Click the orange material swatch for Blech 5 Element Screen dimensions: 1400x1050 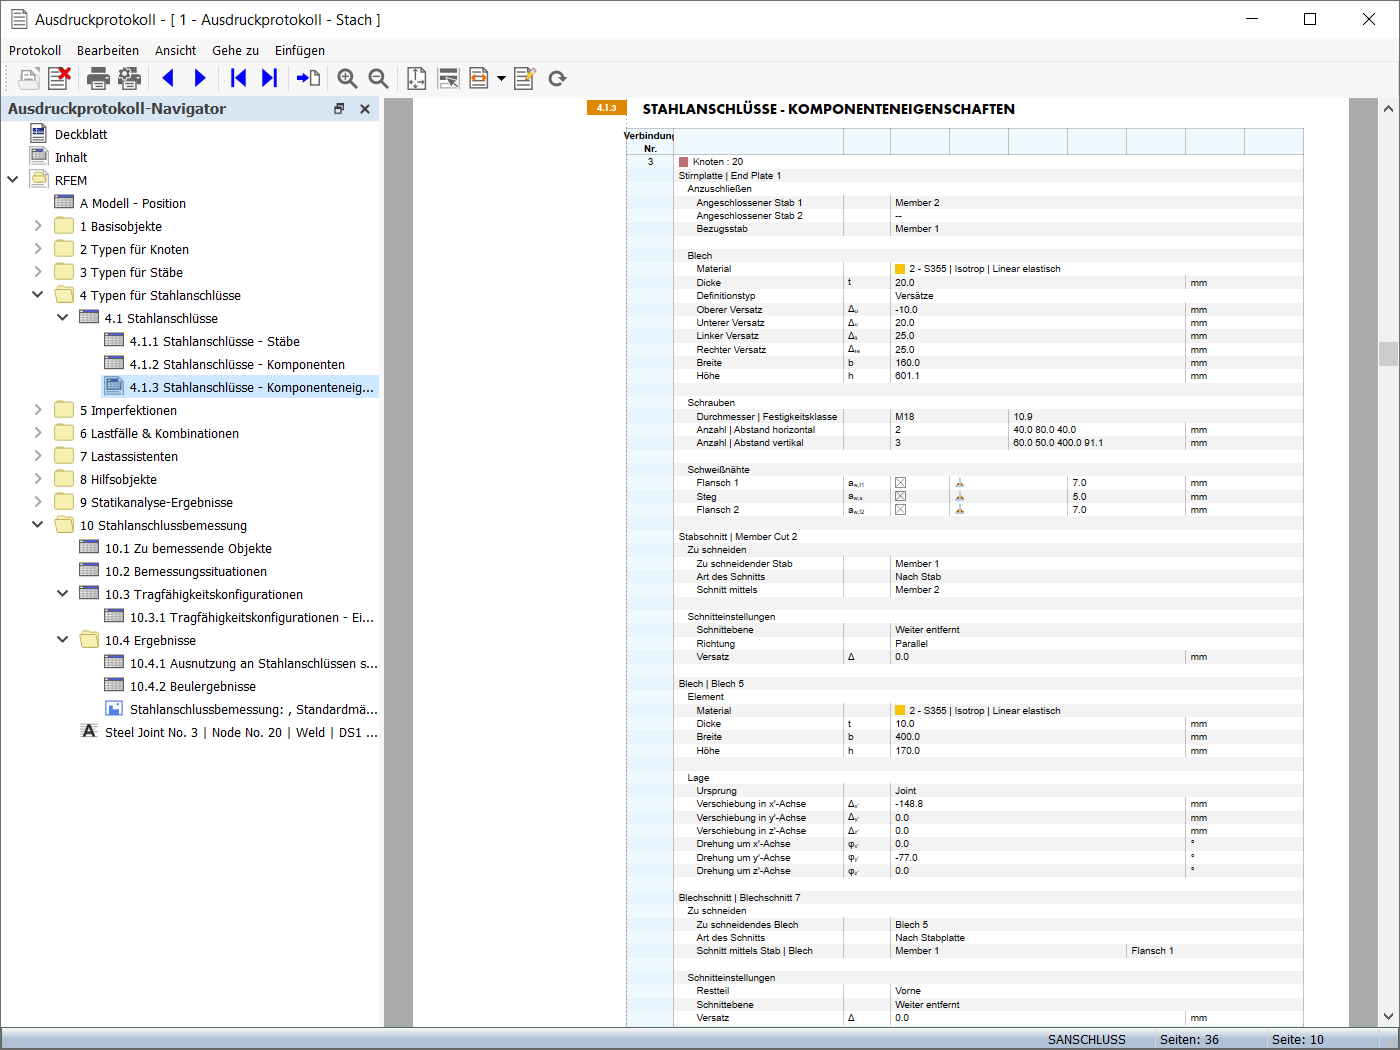(900, 711)
